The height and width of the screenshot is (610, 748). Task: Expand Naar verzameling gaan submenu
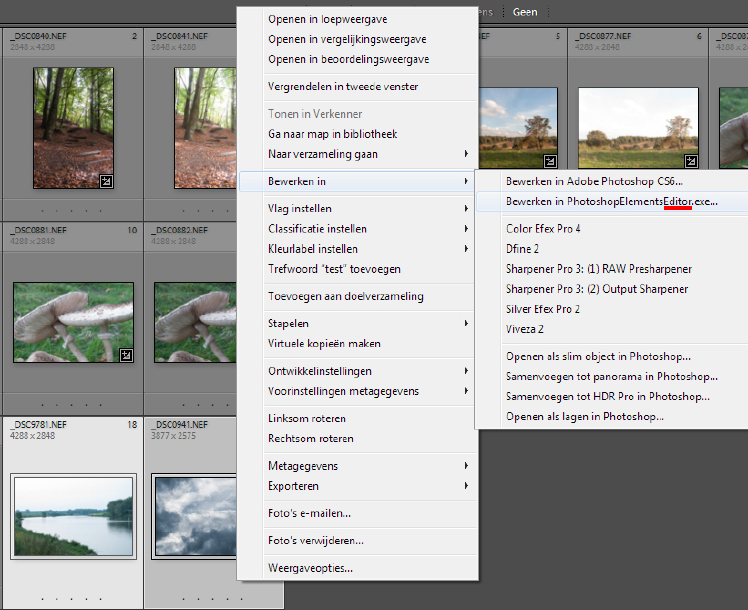pos(358,154)
